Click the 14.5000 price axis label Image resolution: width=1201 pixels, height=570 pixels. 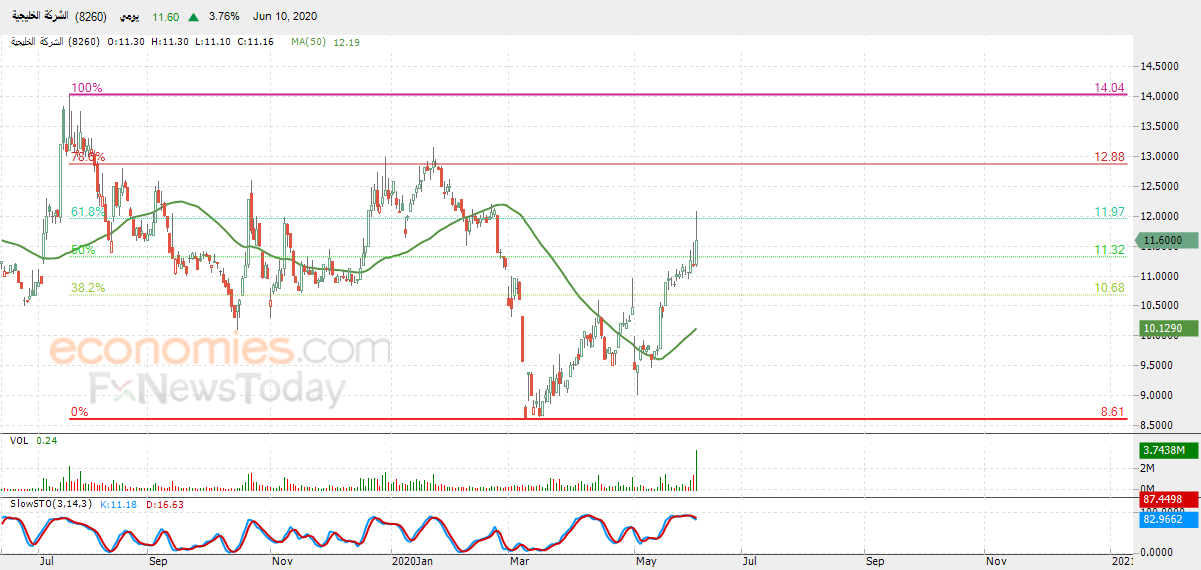(1160, 66)
